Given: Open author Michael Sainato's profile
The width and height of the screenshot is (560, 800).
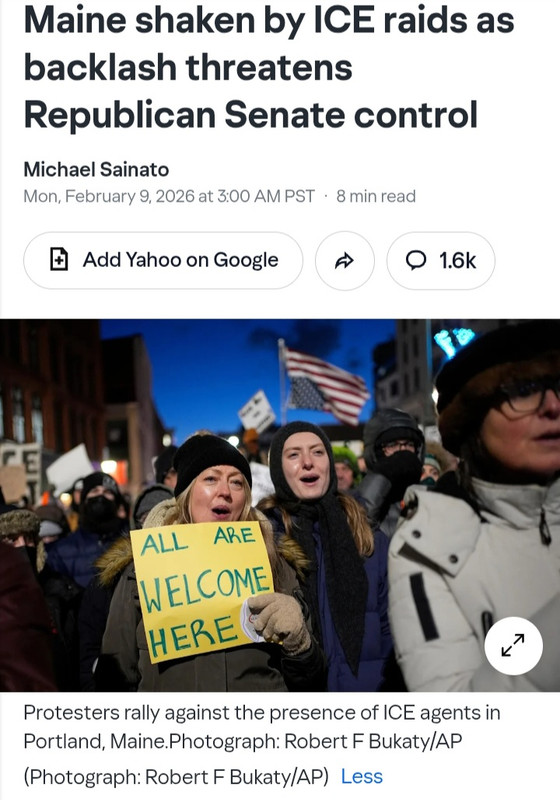Looking at the screenshot, I should (96, 169).
